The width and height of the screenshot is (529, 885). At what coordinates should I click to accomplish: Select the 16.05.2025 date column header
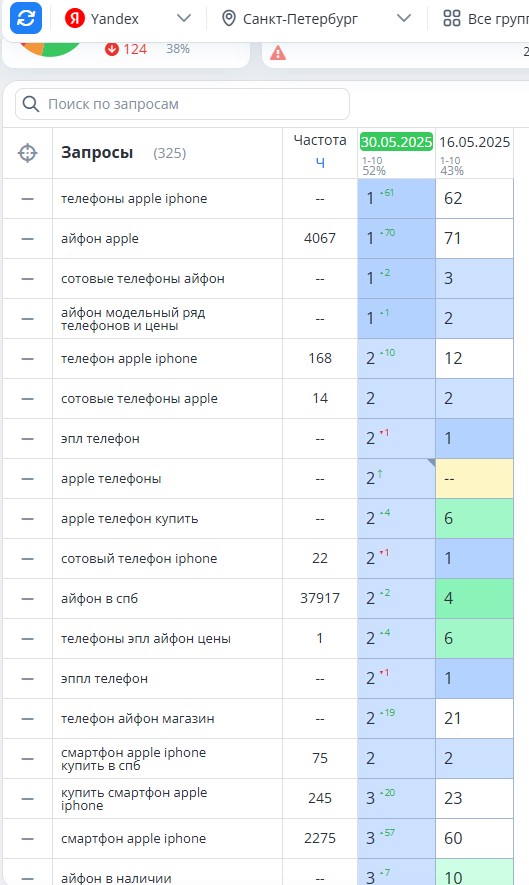pyautogui.click(x=475, y=142)
